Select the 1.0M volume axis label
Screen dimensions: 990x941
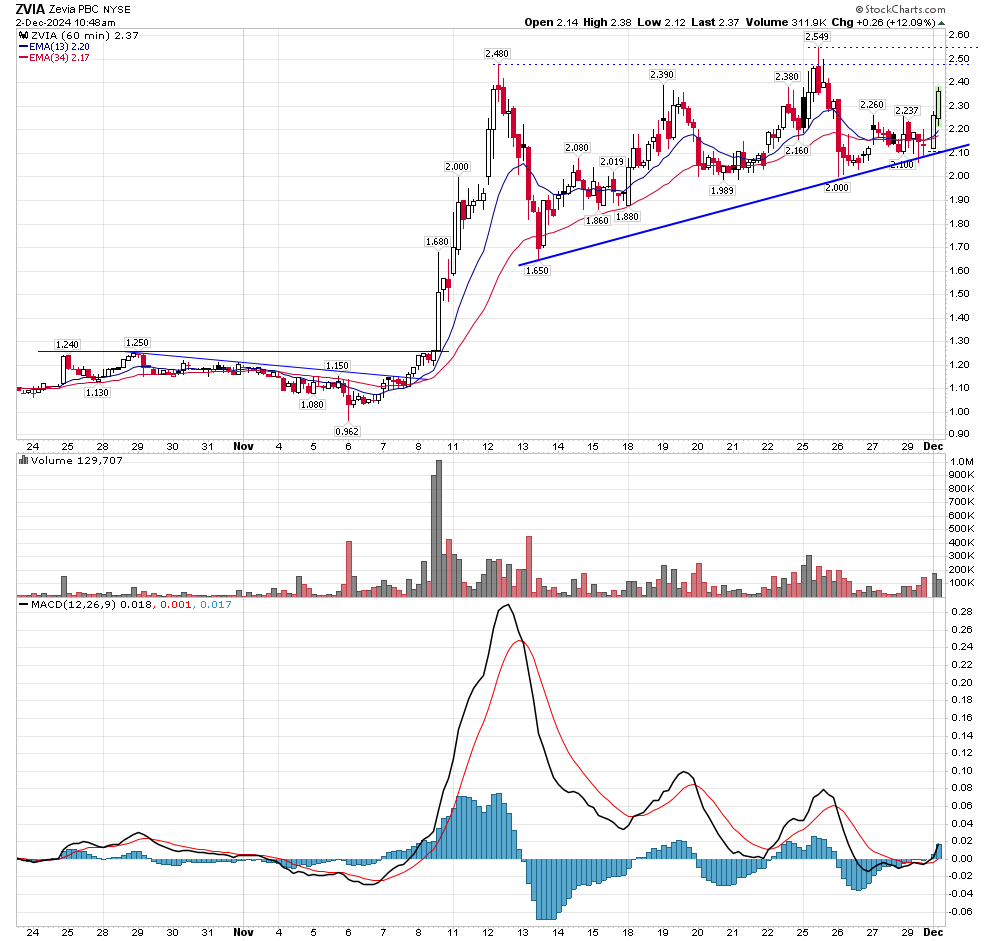961,462
